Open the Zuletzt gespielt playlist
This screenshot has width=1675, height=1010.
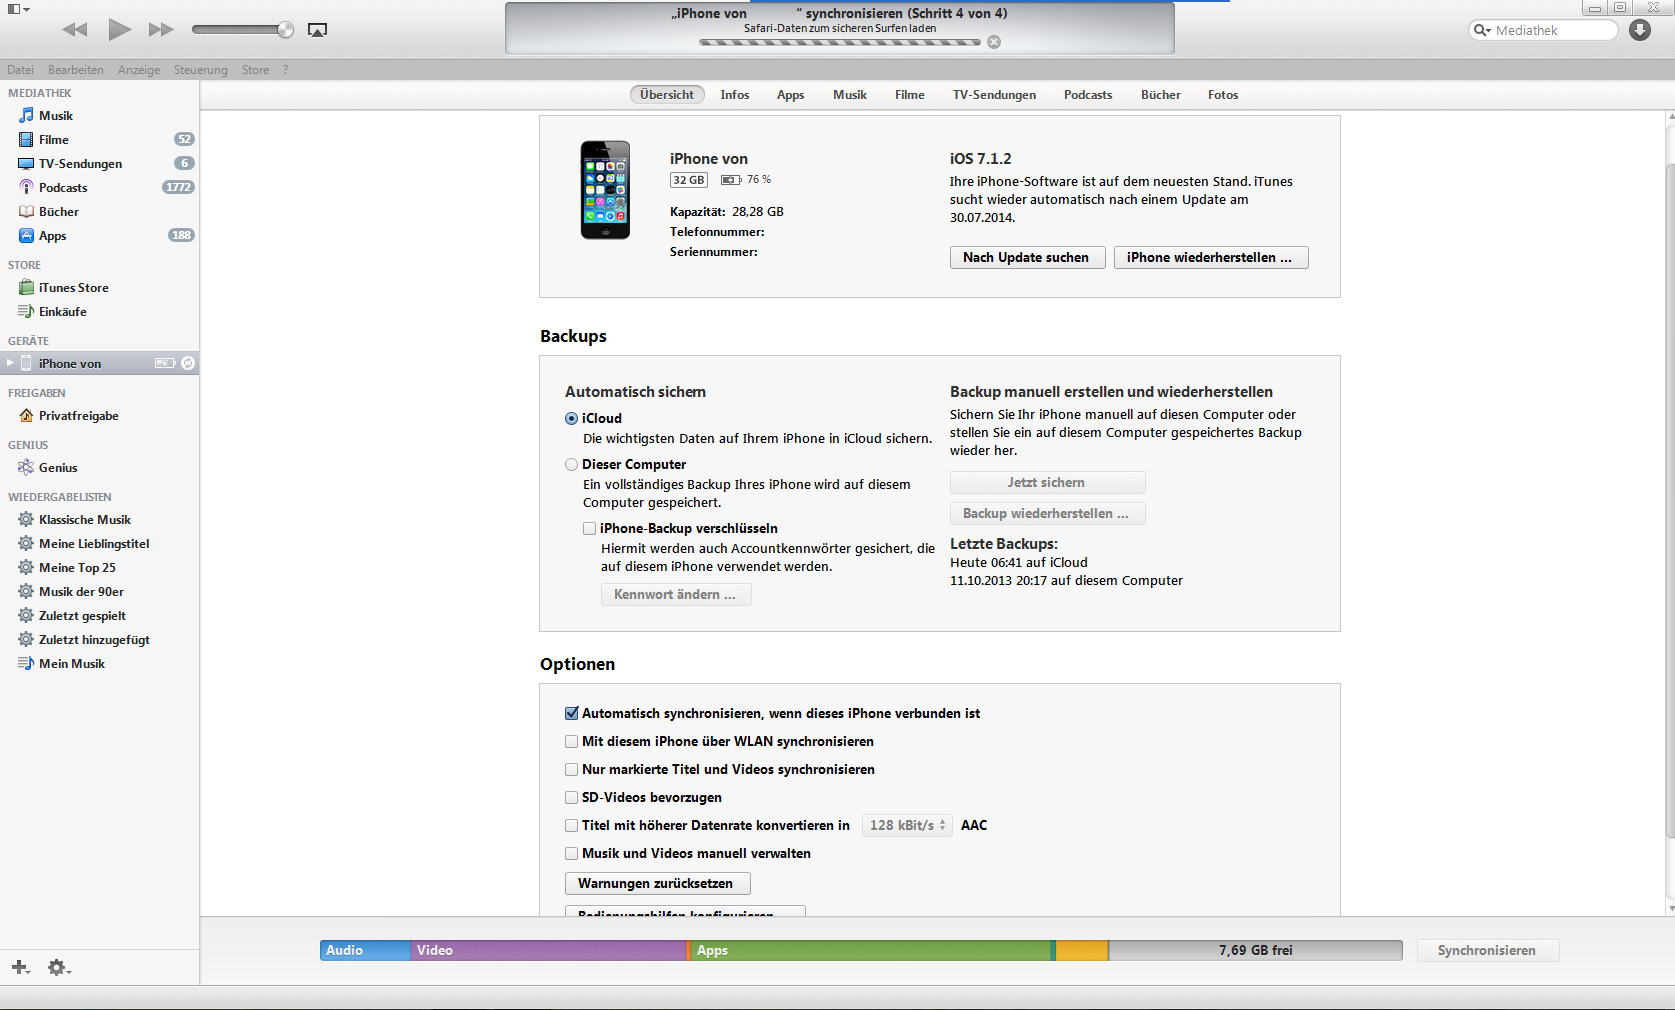coord(100,616)
